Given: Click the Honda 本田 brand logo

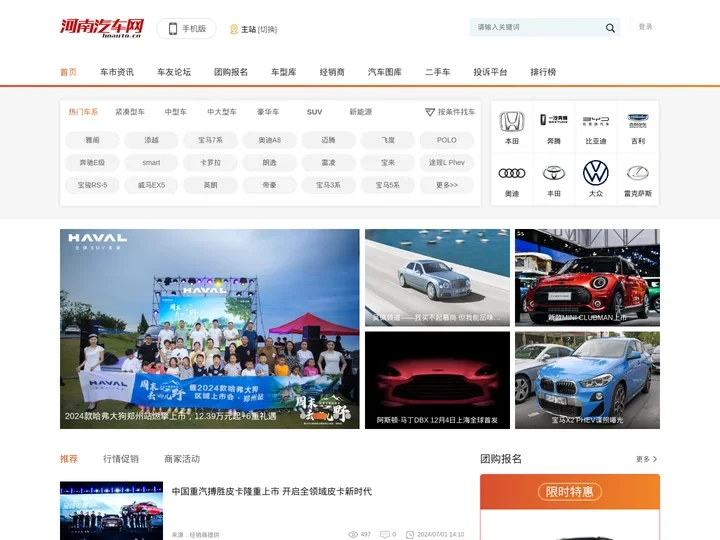Looking at the screenshot, I should coord(512,122).
